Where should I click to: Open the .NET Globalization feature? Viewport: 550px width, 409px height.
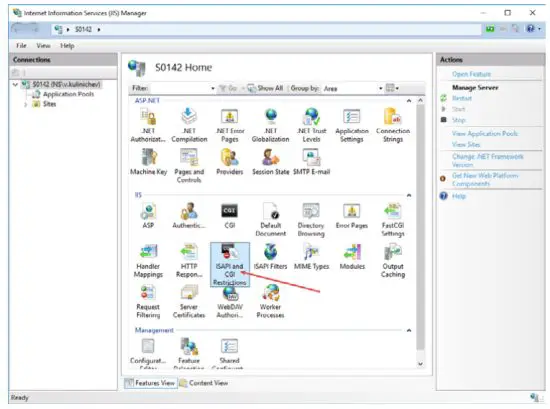[270, 126]
